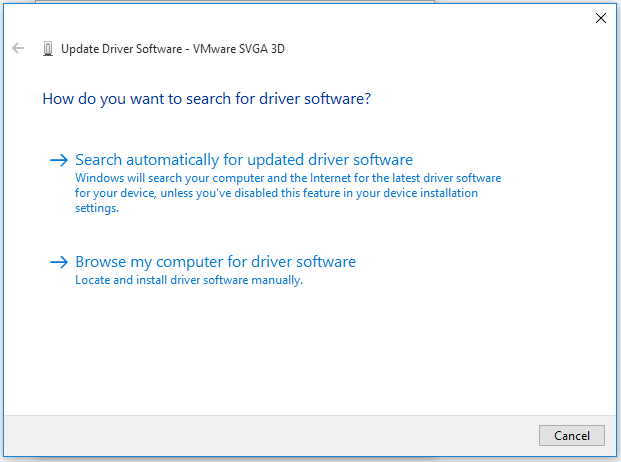621x462 pixels.
Task: Choose Search automatically for updated driver software
Action: tap(244, 160)
